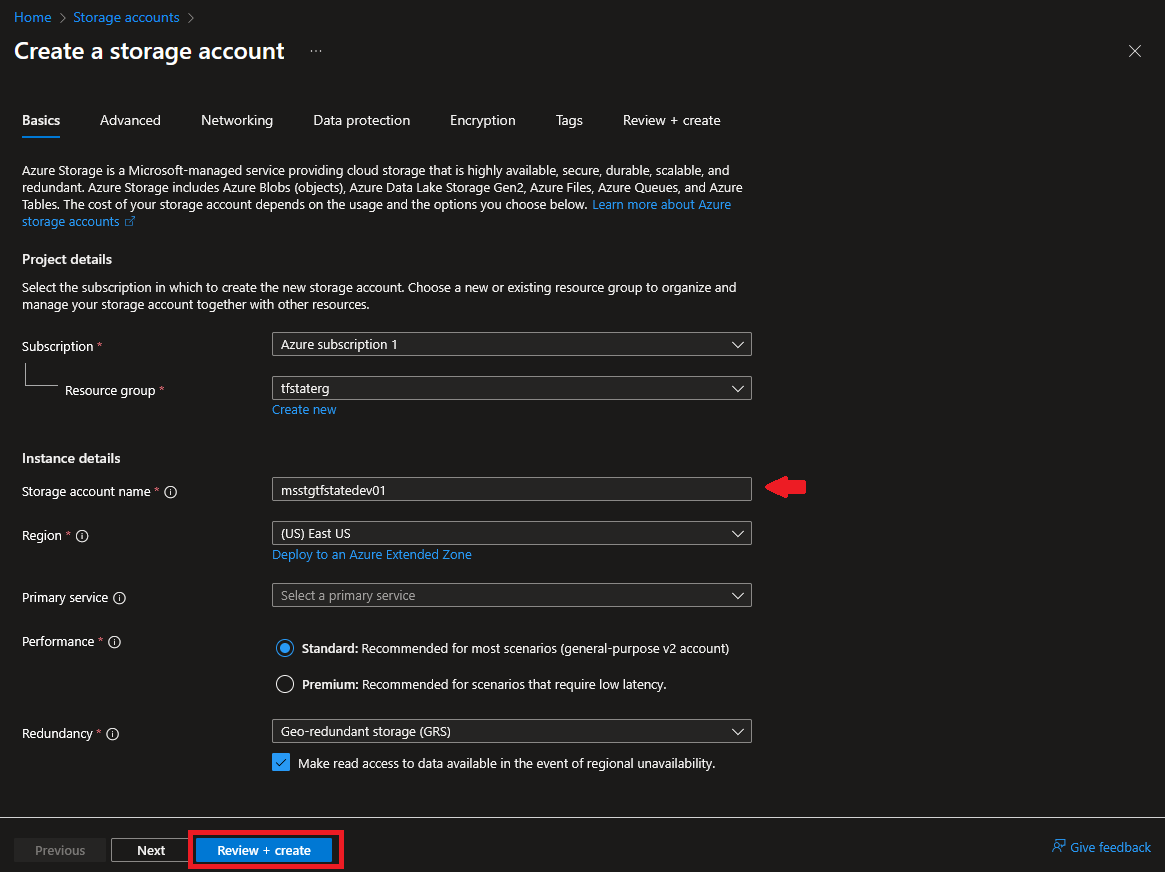Click the info icon beside Redundancy
The image size is (1165, 872).
click(x=113, y=734)
